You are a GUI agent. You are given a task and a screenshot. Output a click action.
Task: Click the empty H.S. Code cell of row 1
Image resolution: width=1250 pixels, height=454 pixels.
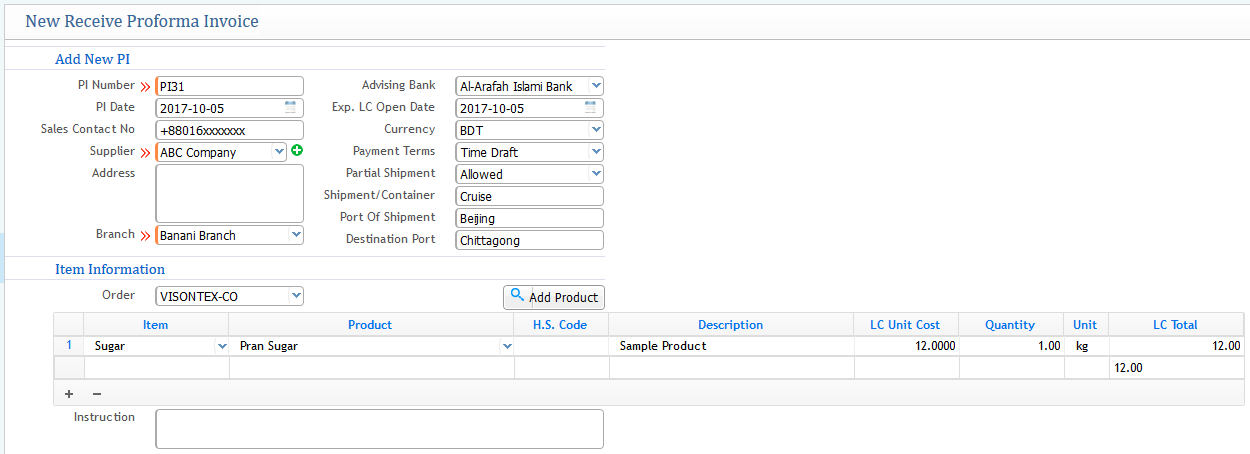(x=561, y=346)
